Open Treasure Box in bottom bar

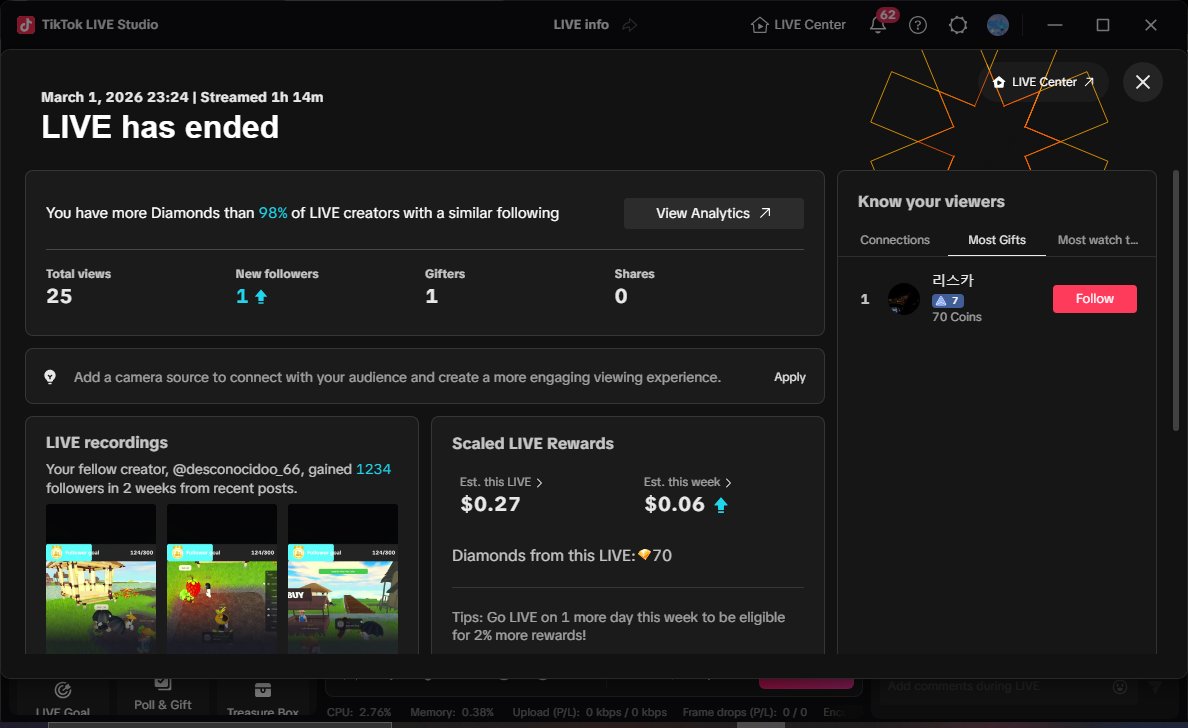coord(263,698)
